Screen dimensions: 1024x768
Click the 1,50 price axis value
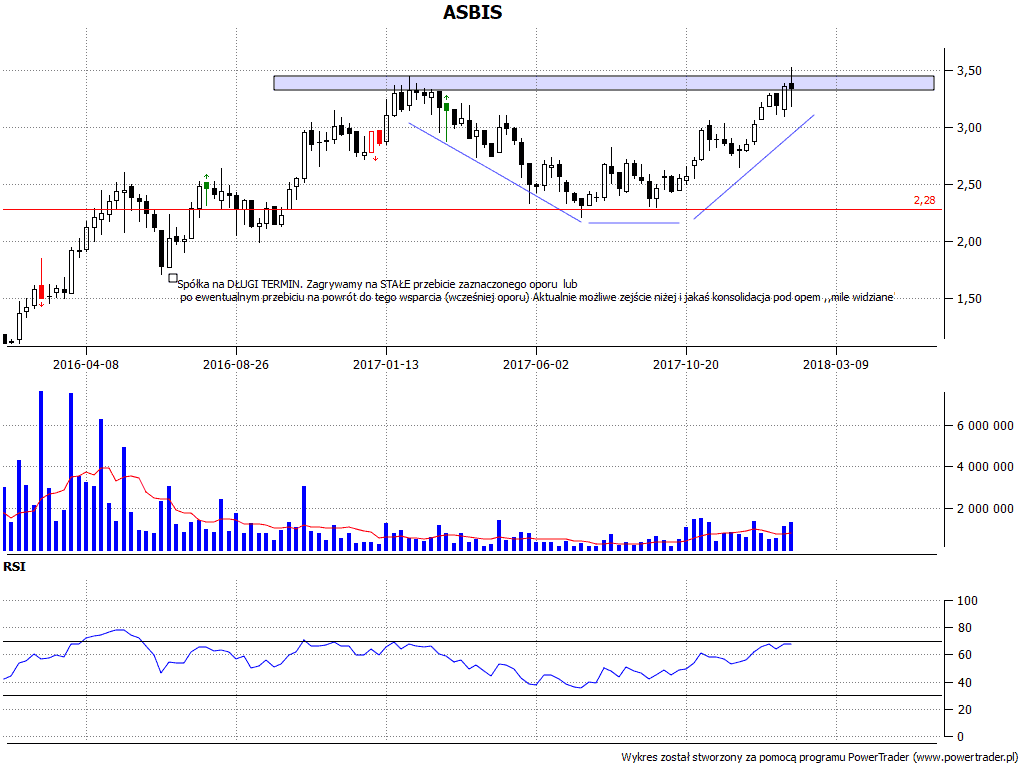pyautogui.click(x=969, y=298)
